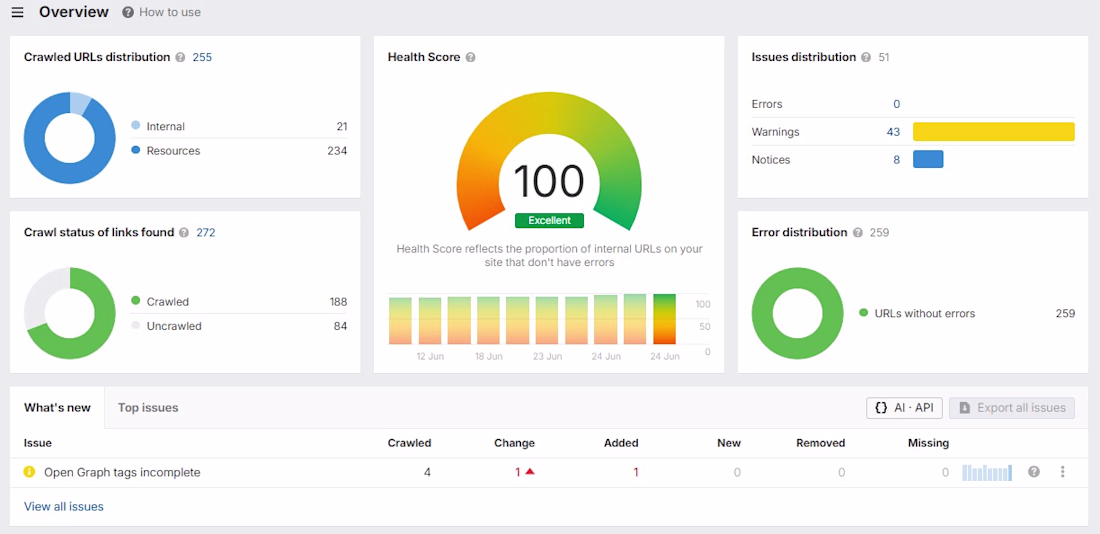1100x534 pixels.
Task: Click the green error distribution donut chart
Action: pyautogui.click(x=798, y=314)
